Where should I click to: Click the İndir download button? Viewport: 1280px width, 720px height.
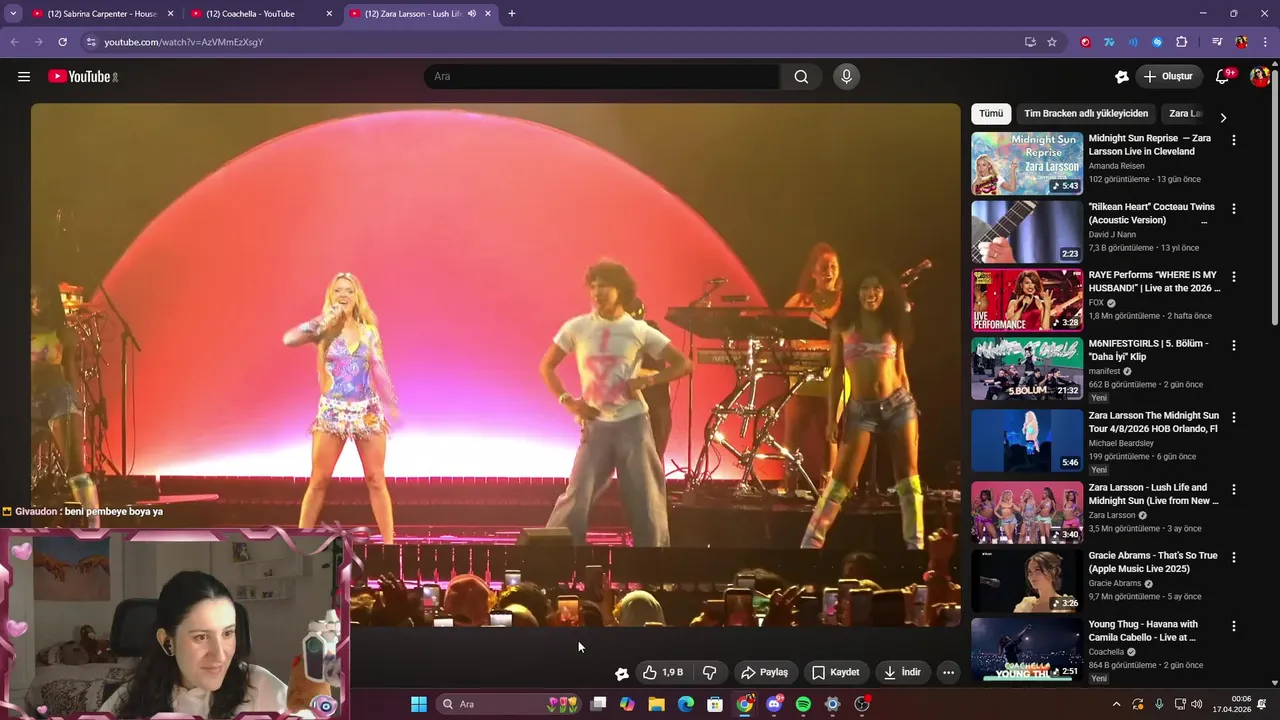coord(902,673)
